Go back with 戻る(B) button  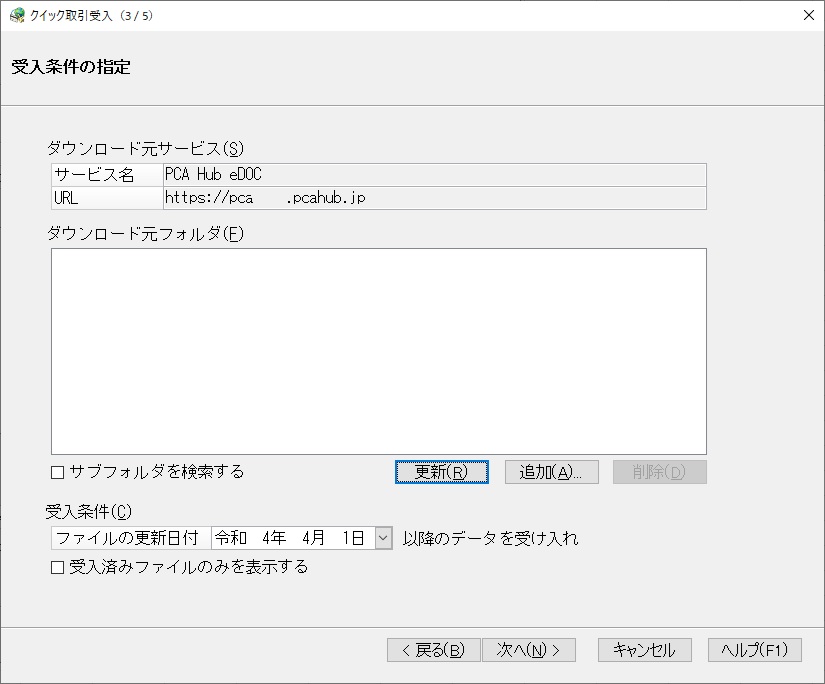click(434, 650)
